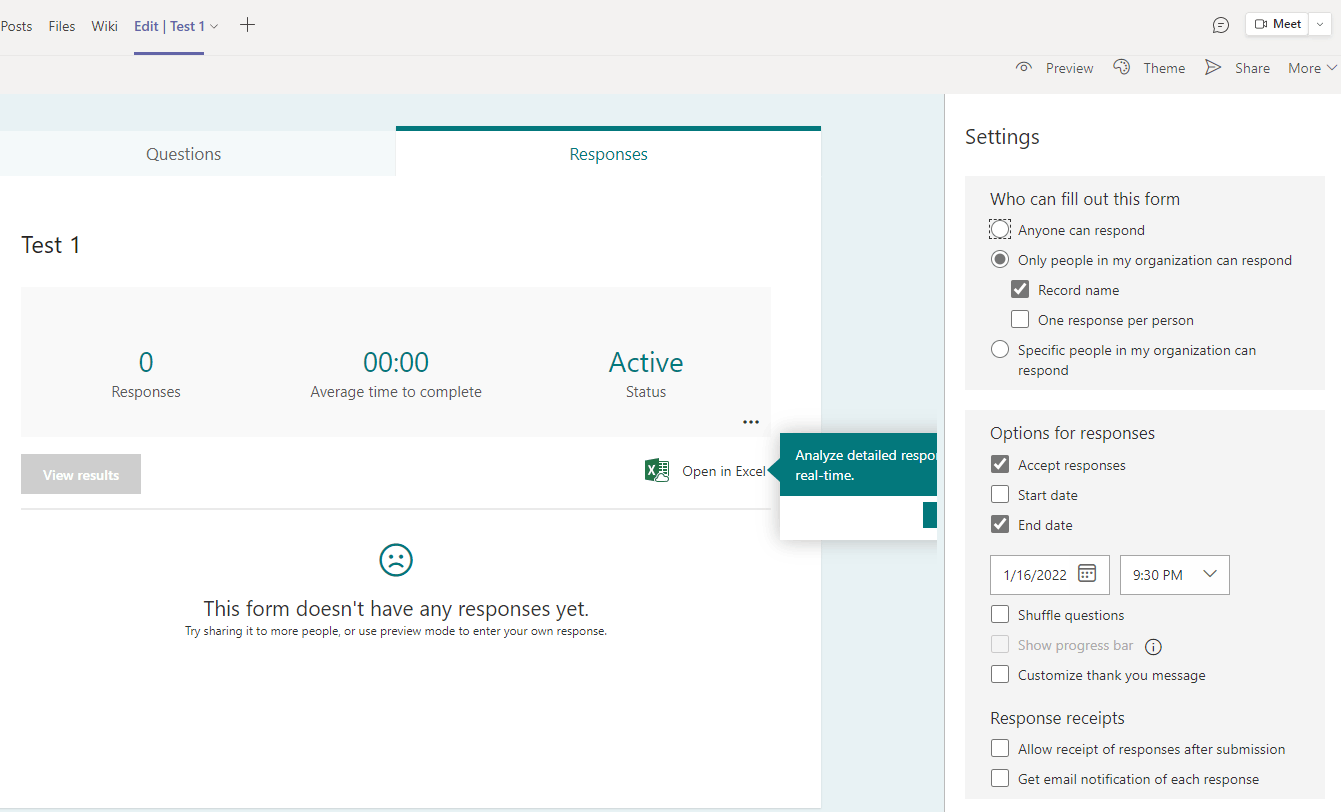The height and width of the screenshot is (812, 1341).
Task: Go to the Posts tab
Action: (17, 26)
